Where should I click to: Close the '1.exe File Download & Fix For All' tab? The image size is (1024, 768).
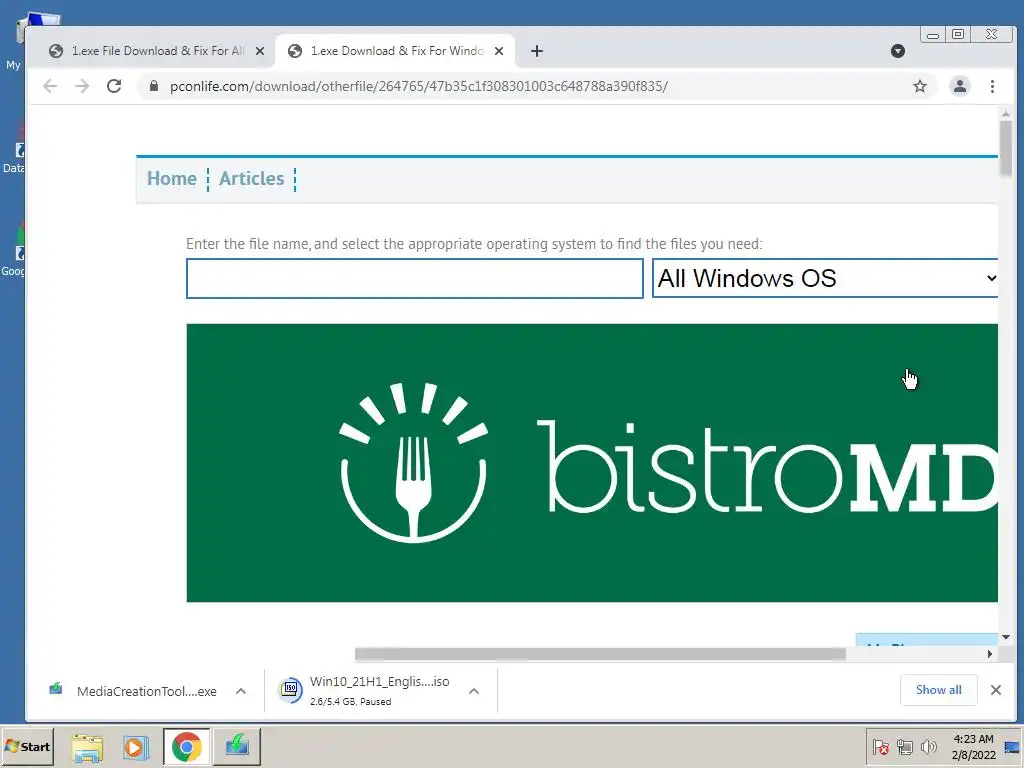tap(260, 51)
